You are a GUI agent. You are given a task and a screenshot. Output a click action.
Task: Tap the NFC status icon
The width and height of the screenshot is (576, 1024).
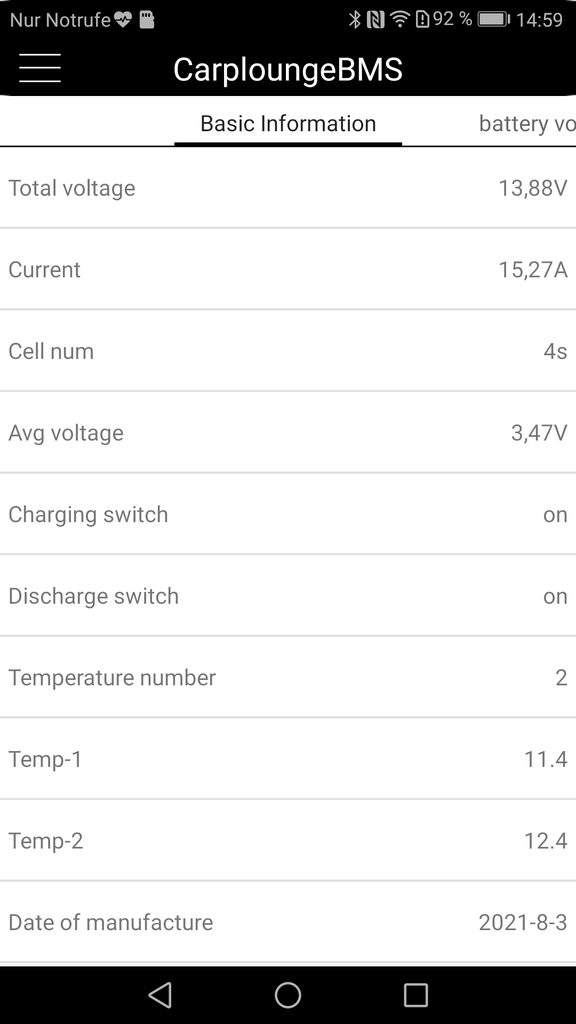376,20
